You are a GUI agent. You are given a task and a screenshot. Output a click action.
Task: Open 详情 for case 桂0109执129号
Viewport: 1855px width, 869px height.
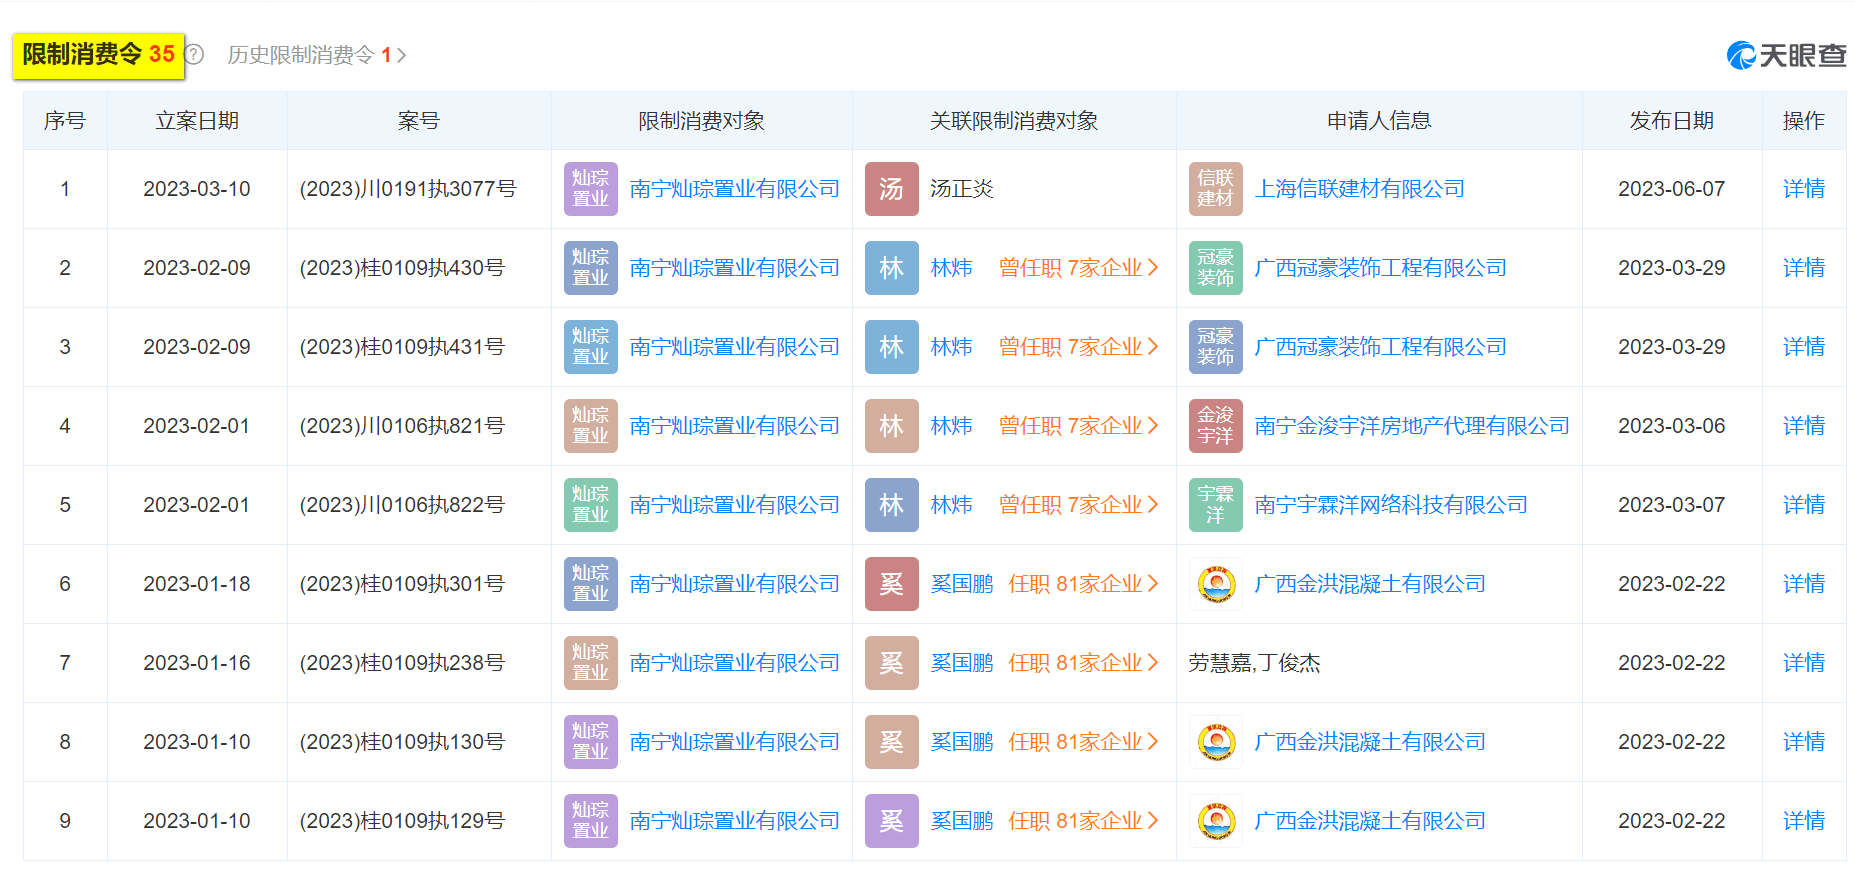tap(1804, 821)
